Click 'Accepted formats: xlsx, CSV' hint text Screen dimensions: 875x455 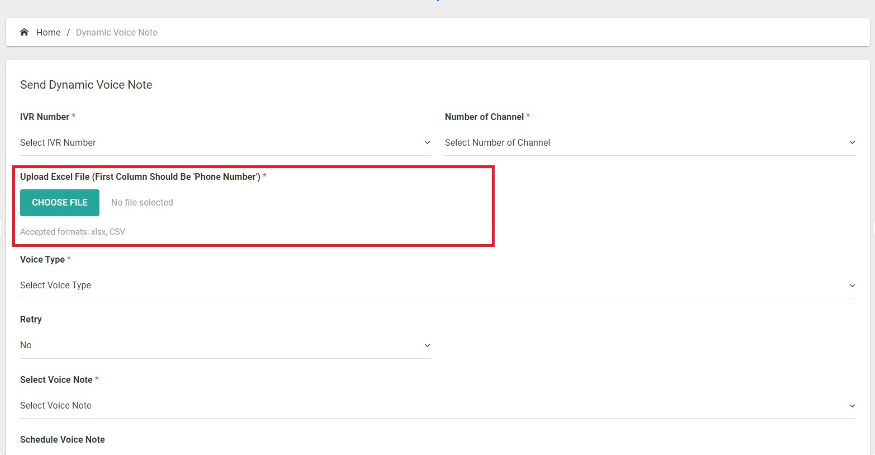(73, 232)
